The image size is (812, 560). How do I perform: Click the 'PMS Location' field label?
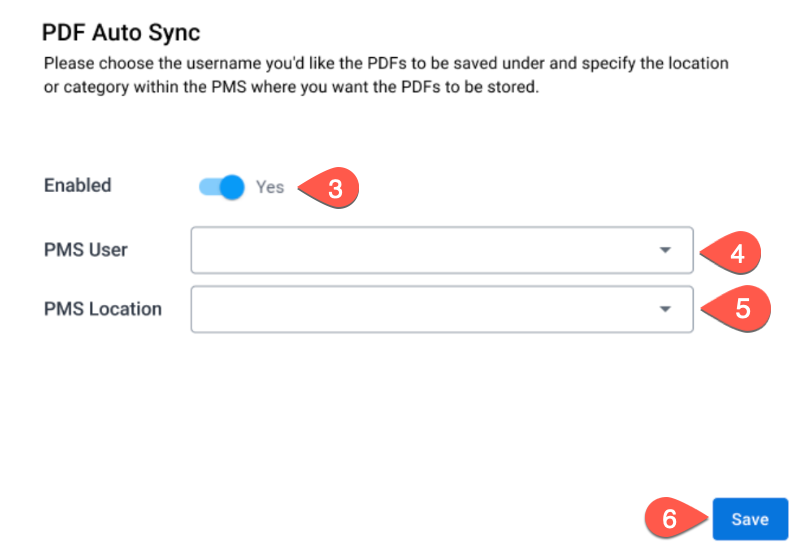tap(103, 309)
